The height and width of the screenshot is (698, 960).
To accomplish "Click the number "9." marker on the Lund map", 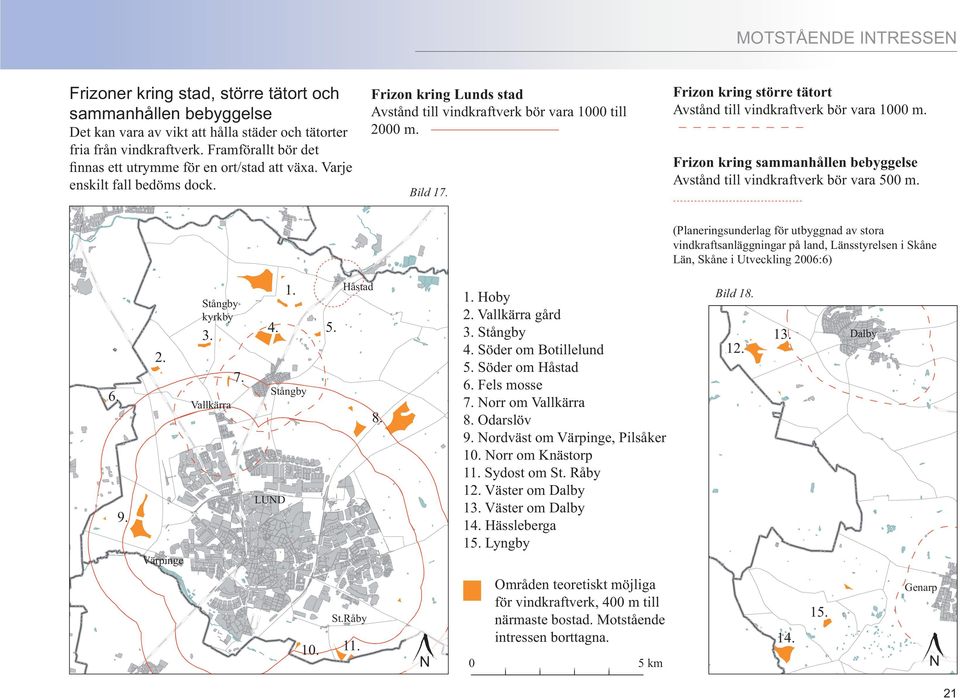I will (122, 517).
